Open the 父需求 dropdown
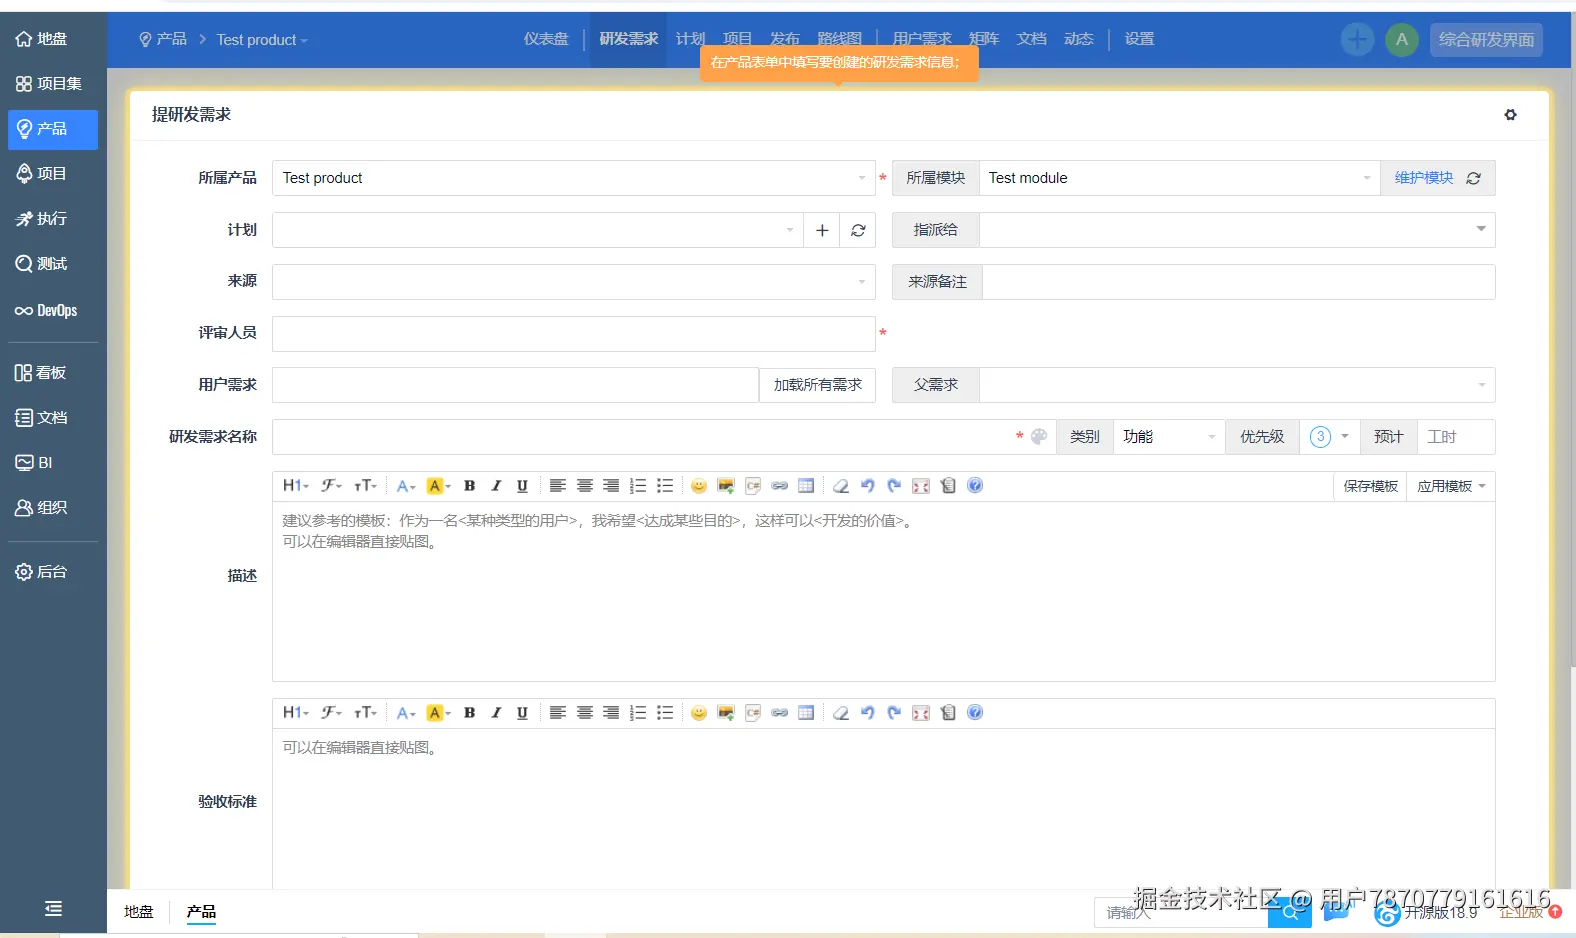 (1237, 385)
